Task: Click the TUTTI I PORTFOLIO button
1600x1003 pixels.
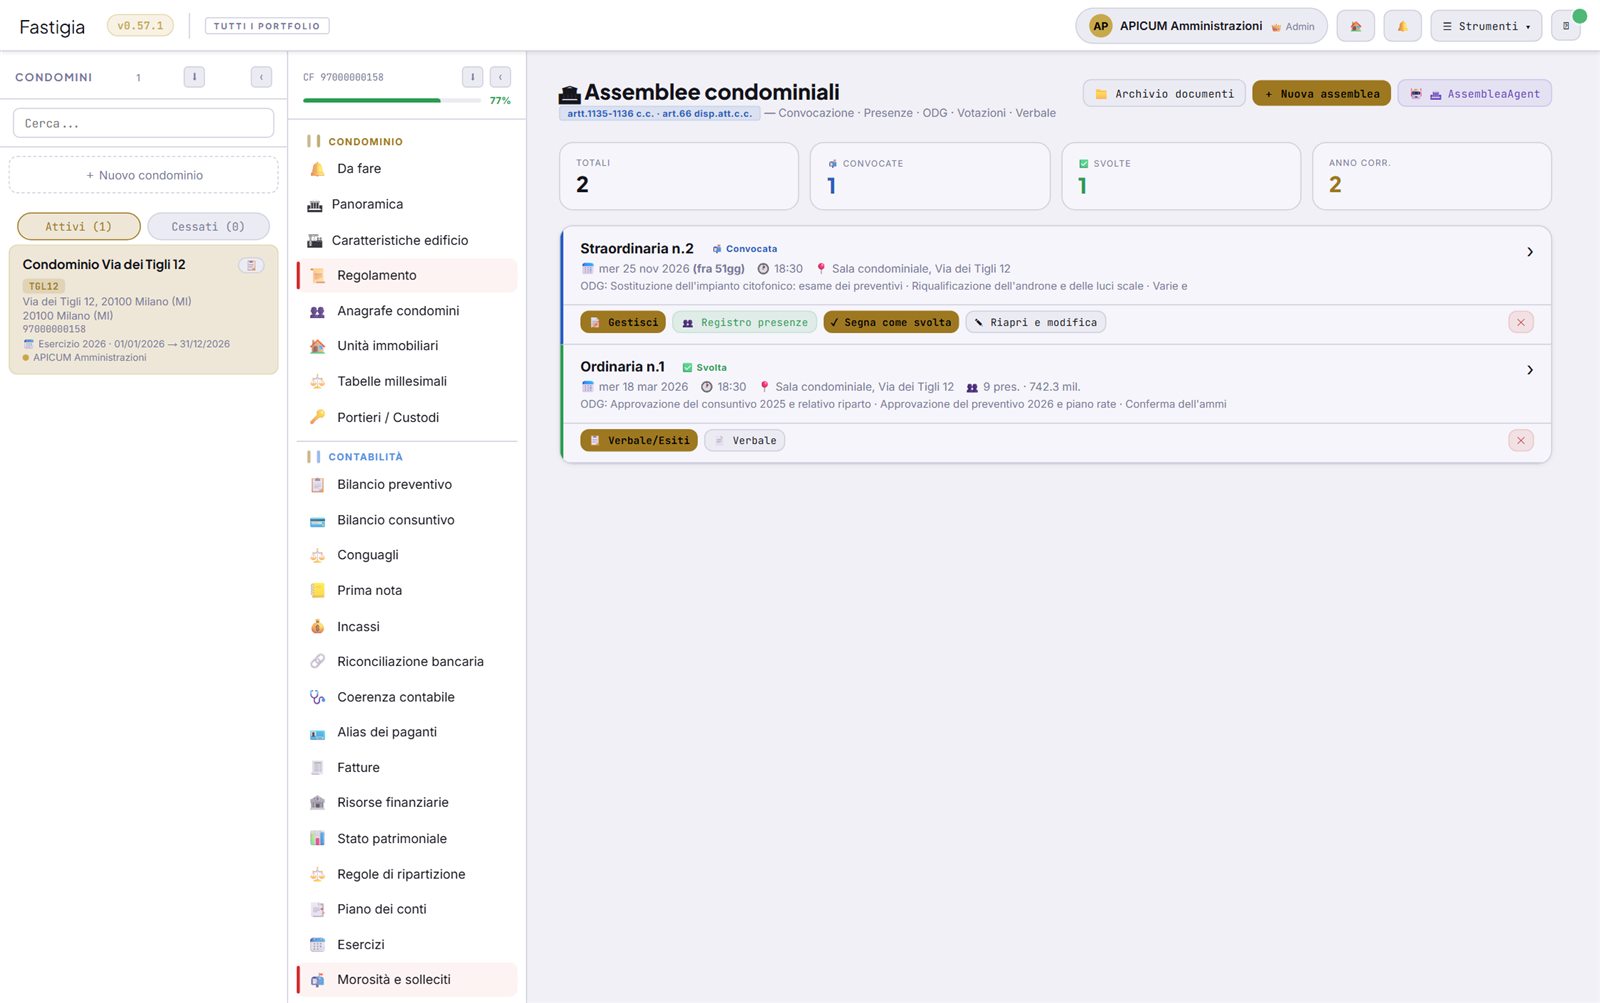Action: 267,26
